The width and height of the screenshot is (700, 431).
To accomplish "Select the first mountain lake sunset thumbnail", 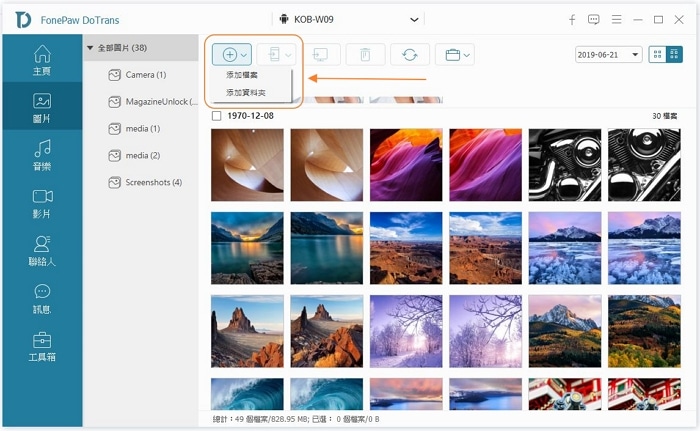I will [247, 248].
